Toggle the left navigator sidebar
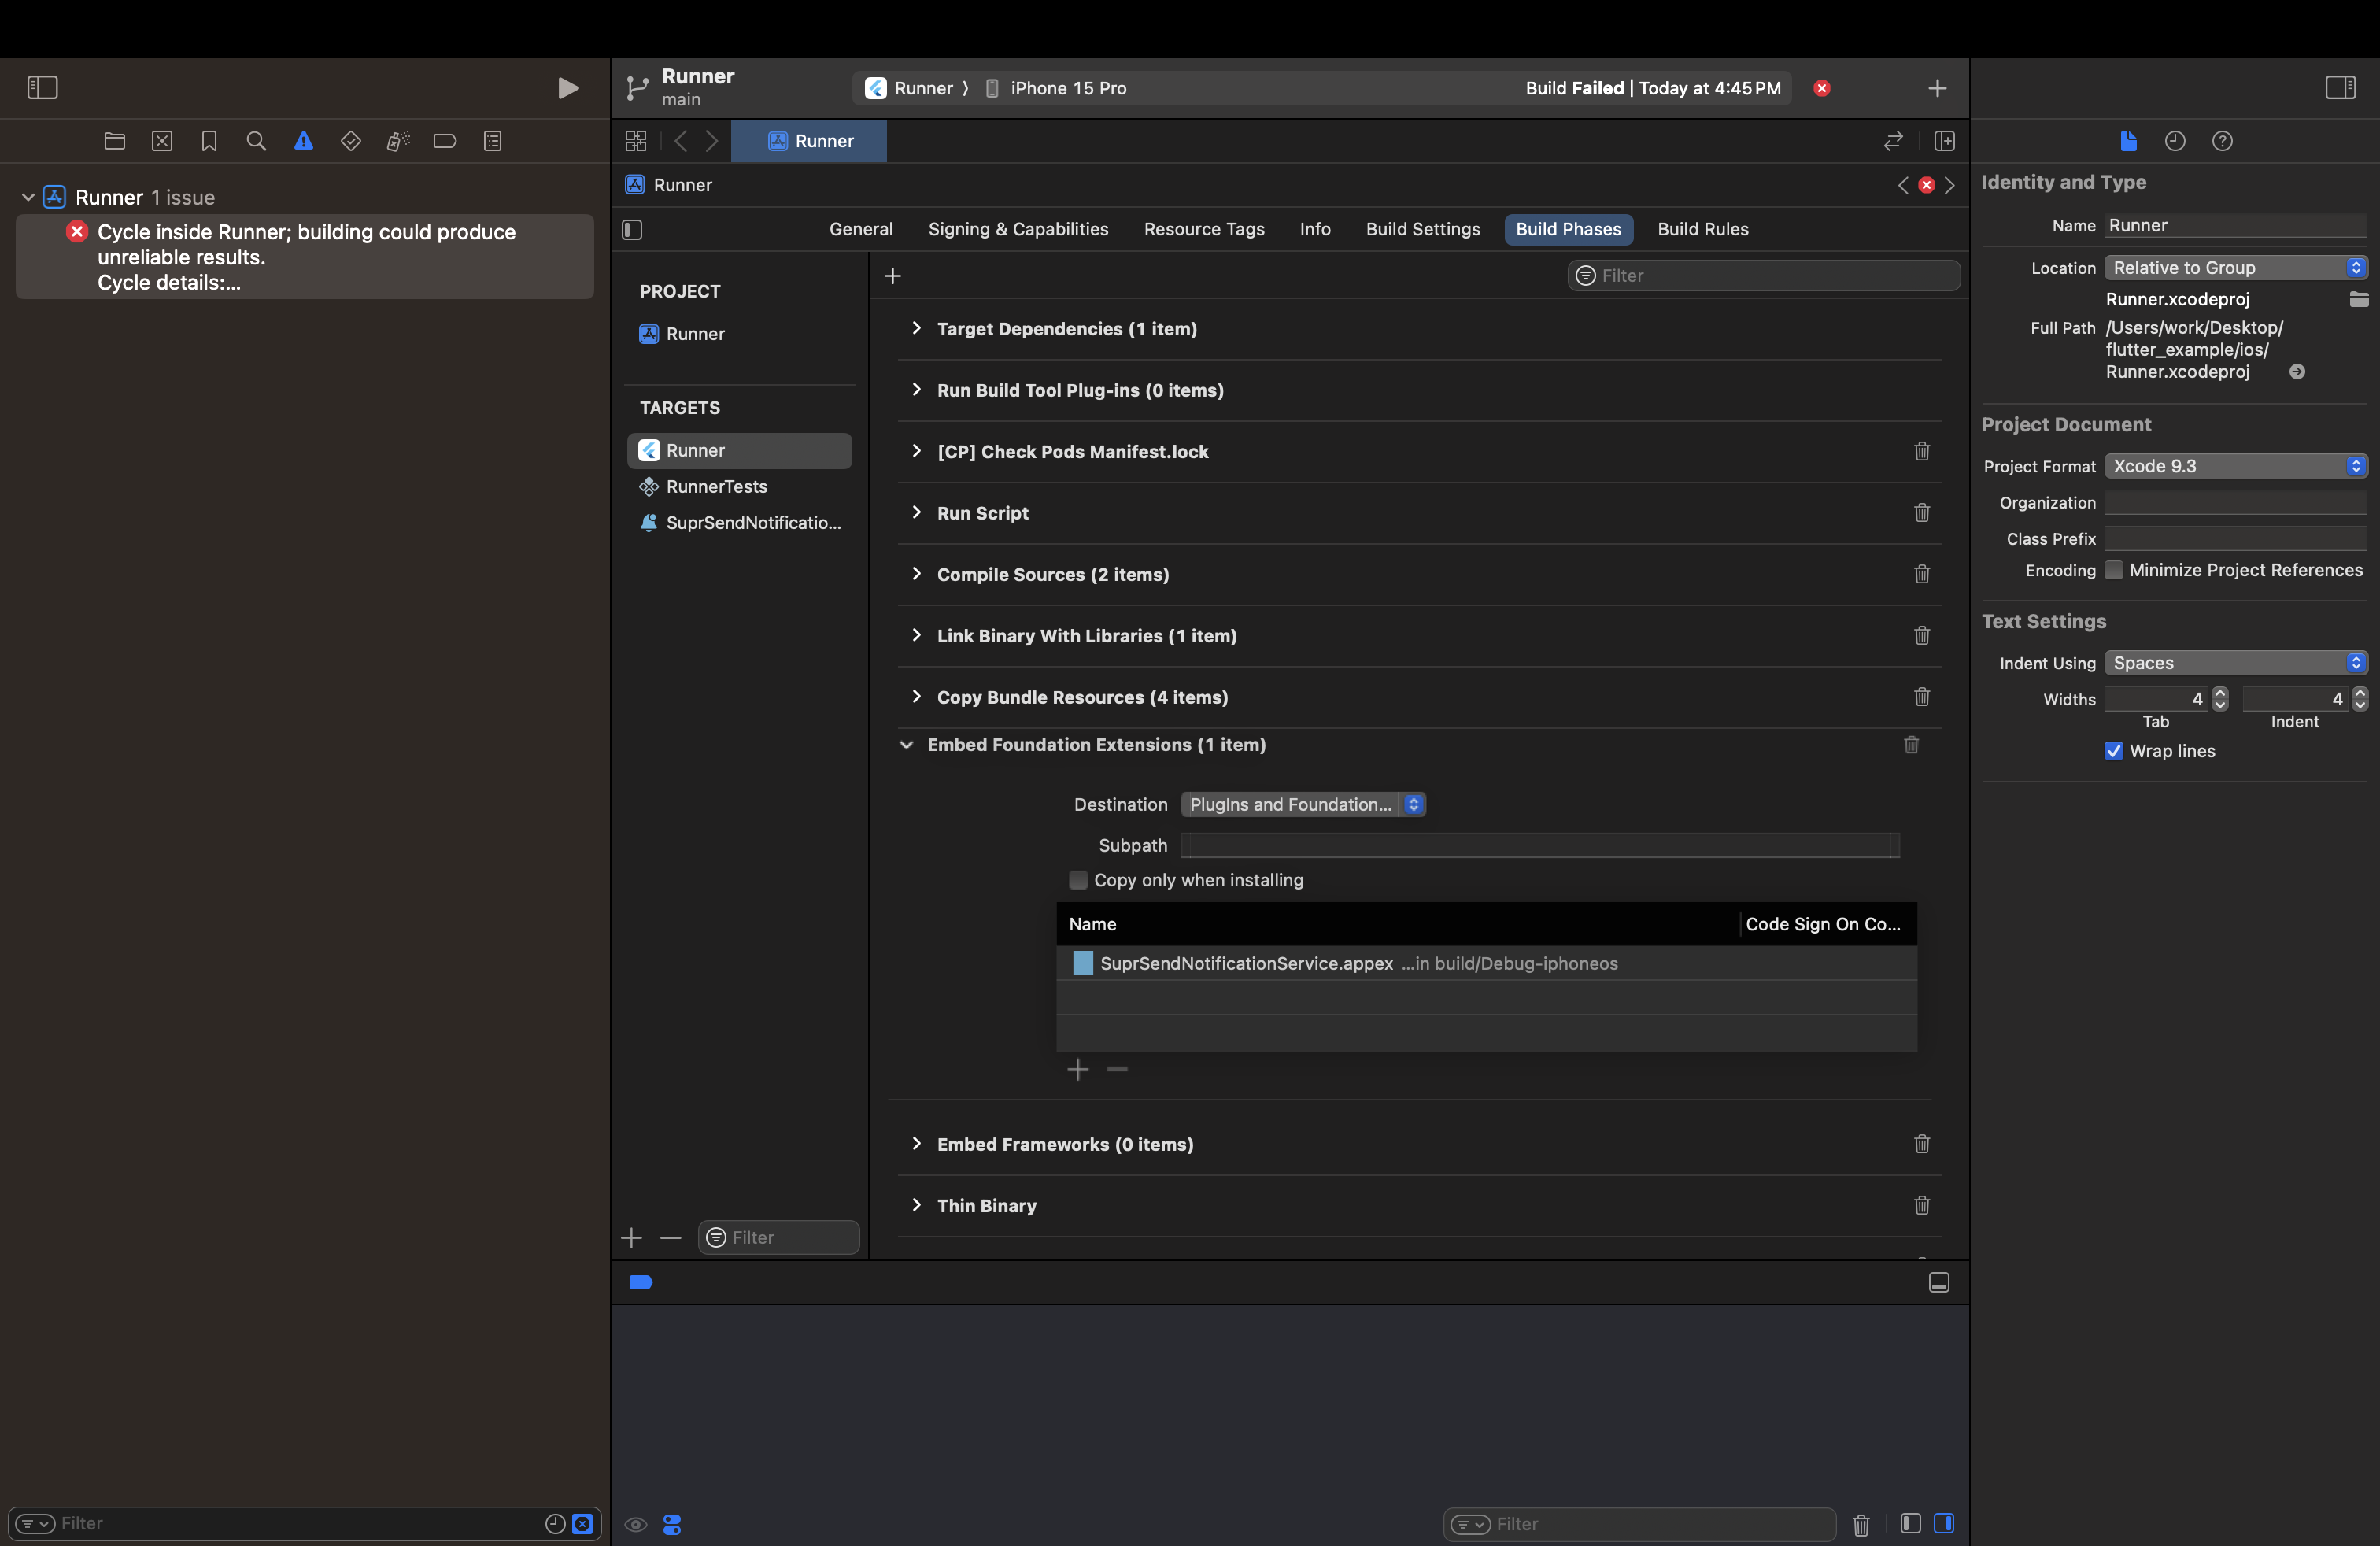This screenshot has height=1546, width=2380. click(x=42, y=88)
